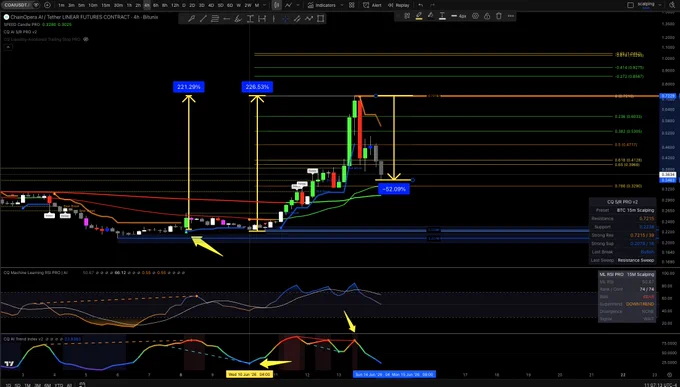Change the drawing text color
680x387 pixels.
[x=442, y=16]
